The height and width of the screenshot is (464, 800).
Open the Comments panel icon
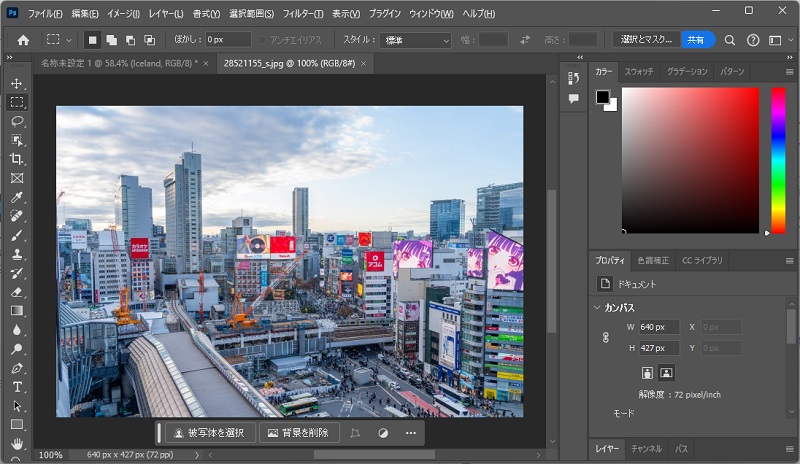click(573, 99)
